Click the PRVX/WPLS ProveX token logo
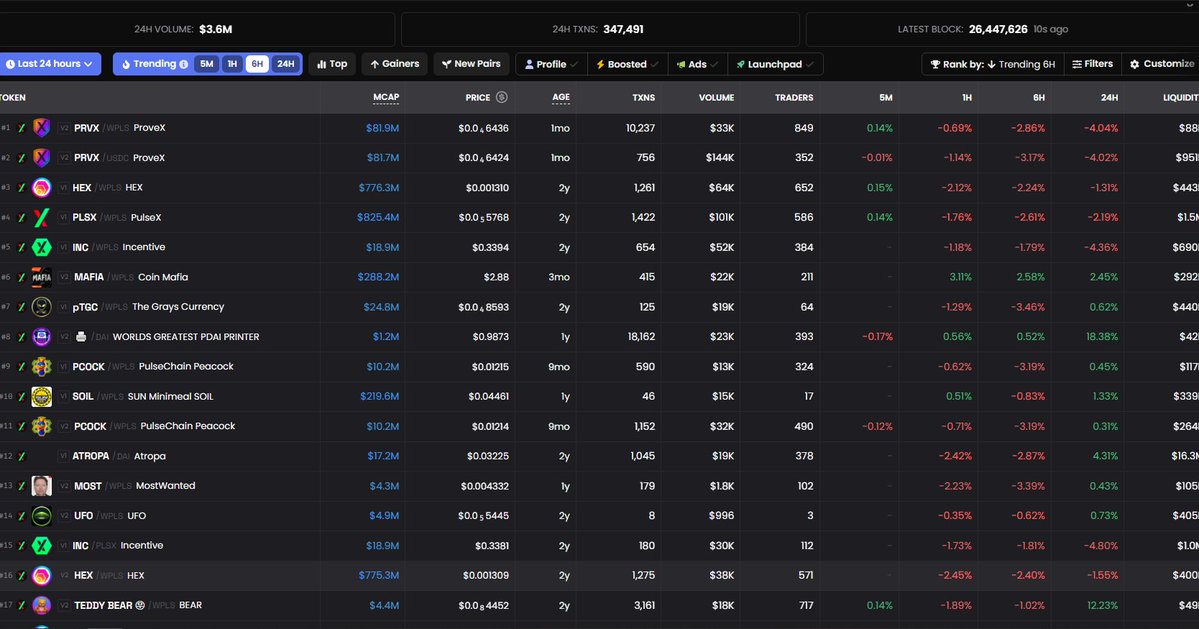The height and width of the screenshot is (629, 1199). (41, 128)
